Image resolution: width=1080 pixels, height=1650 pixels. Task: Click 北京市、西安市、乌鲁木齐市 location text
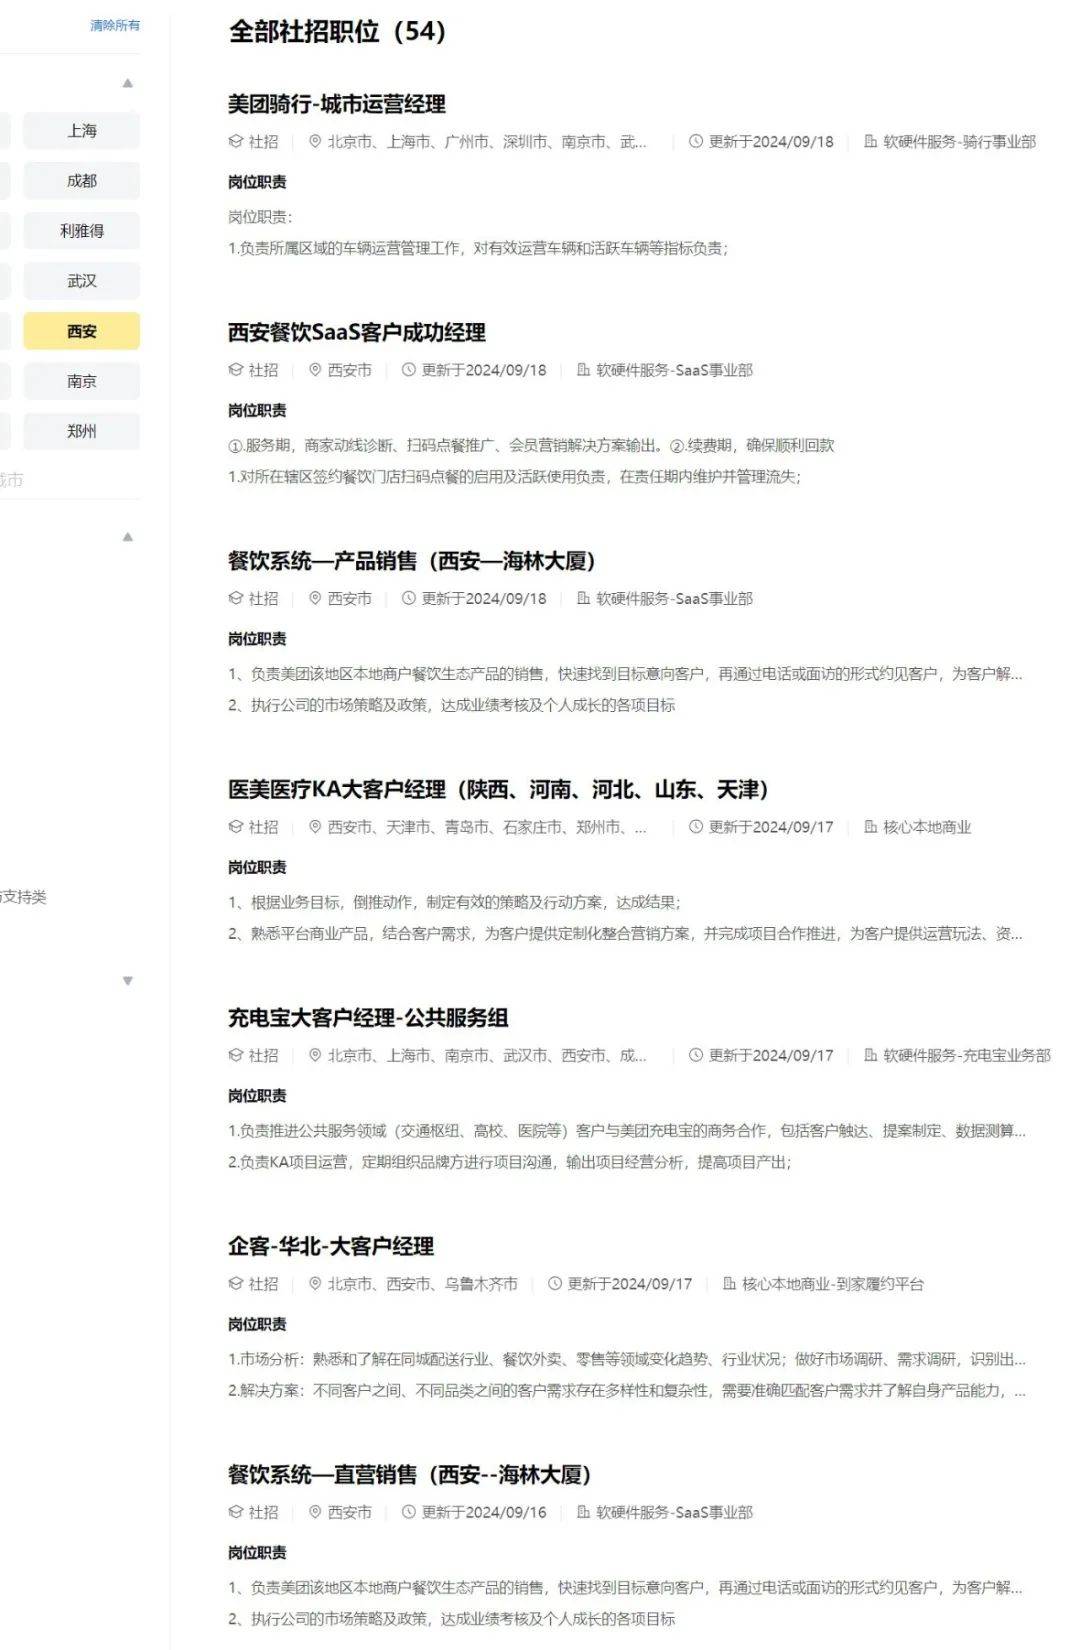click(423, 1284)
